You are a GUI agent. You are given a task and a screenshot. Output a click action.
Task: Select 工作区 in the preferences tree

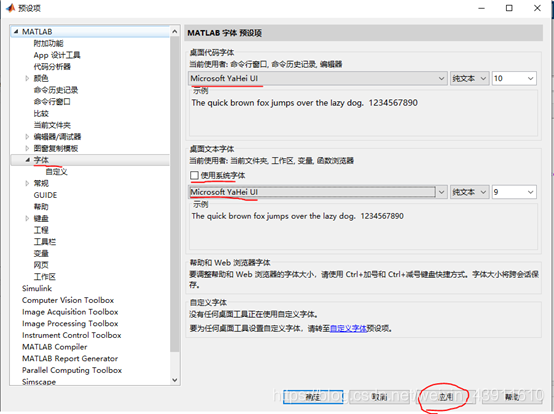click(x=45, y=277)
